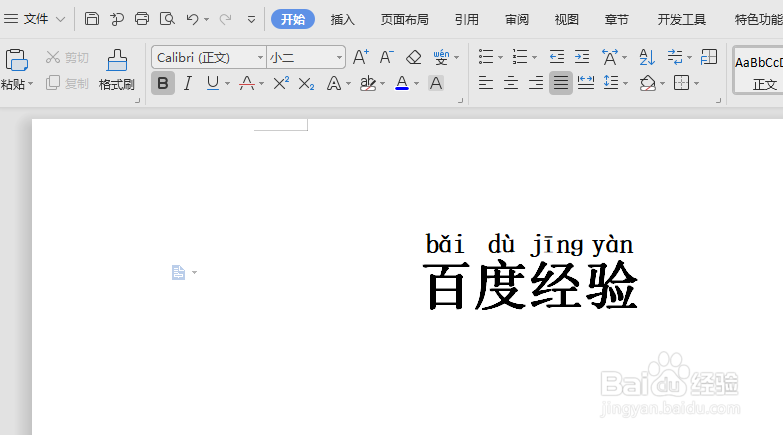Click the clear formatting eraser icon

point(413,57)
